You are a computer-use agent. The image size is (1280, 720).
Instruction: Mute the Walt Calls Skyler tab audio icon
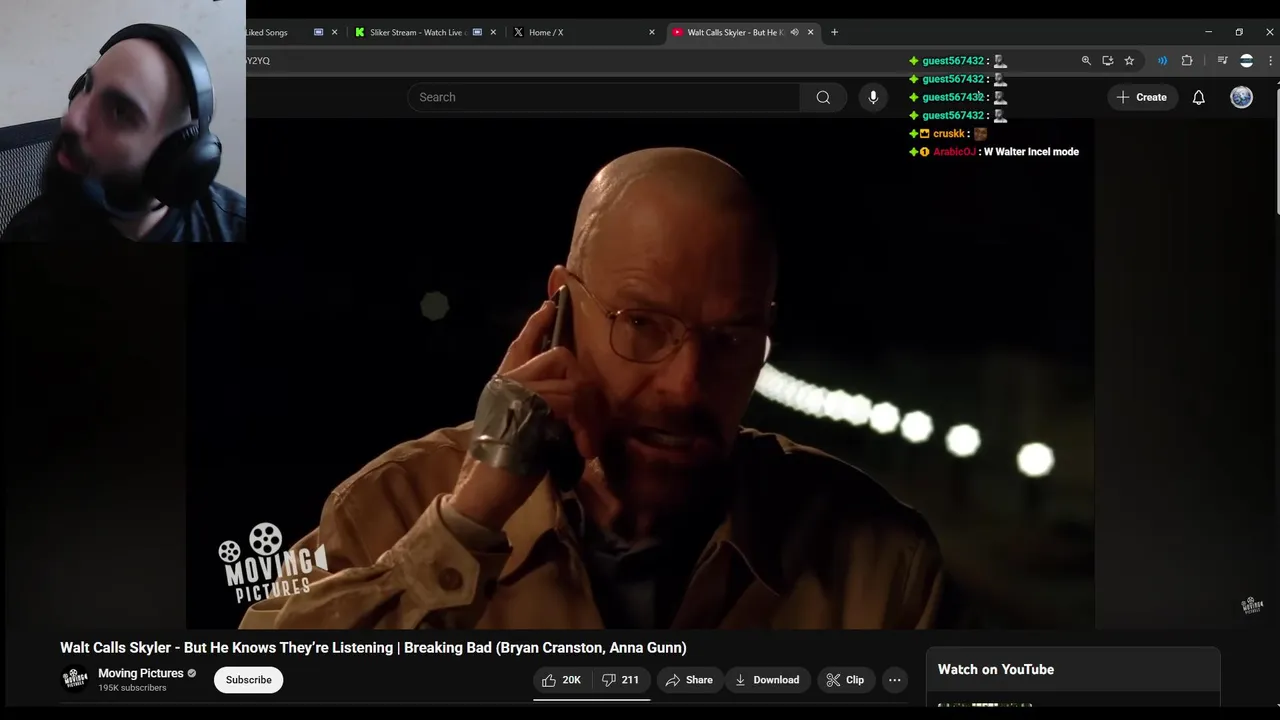[794, 32]
